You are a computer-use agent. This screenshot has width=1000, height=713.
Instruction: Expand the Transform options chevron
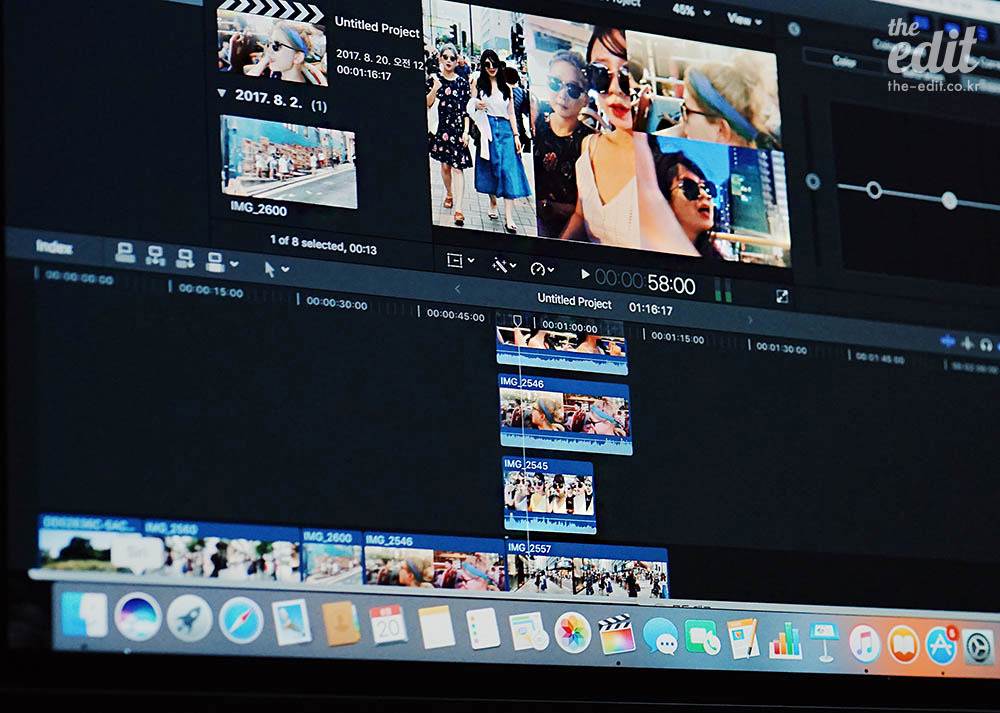pyautogui.click(x=471, y=260)
